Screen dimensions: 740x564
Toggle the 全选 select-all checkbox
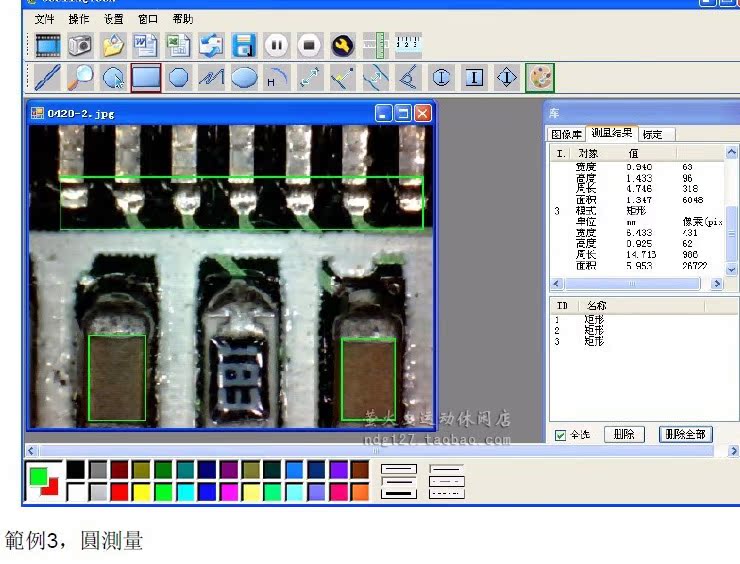pos(560,435)
